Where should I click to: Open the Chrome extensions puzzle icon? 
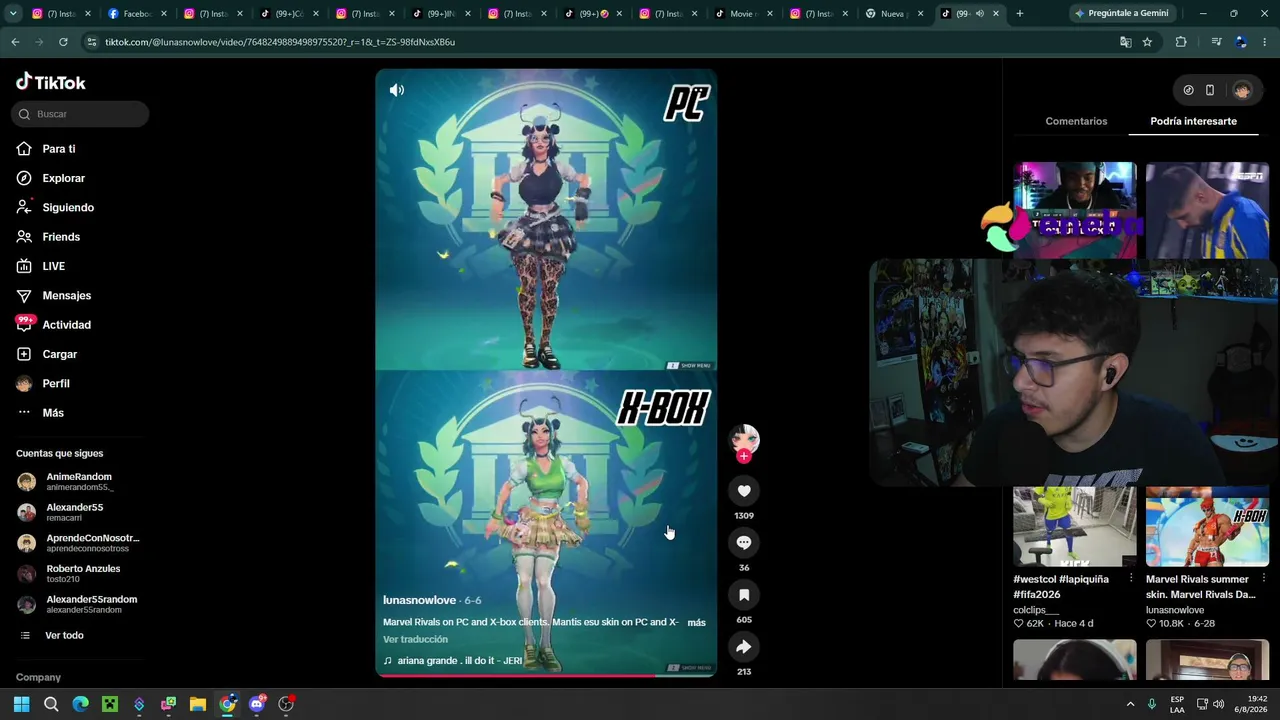point(1181,42)
